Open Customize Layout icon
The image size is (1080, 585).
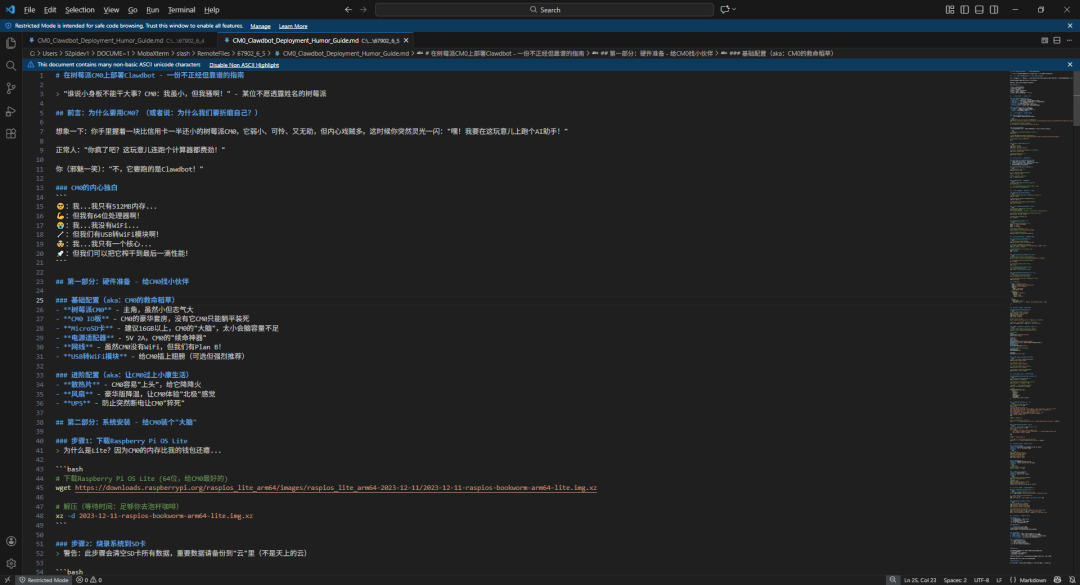coord(950,10)
